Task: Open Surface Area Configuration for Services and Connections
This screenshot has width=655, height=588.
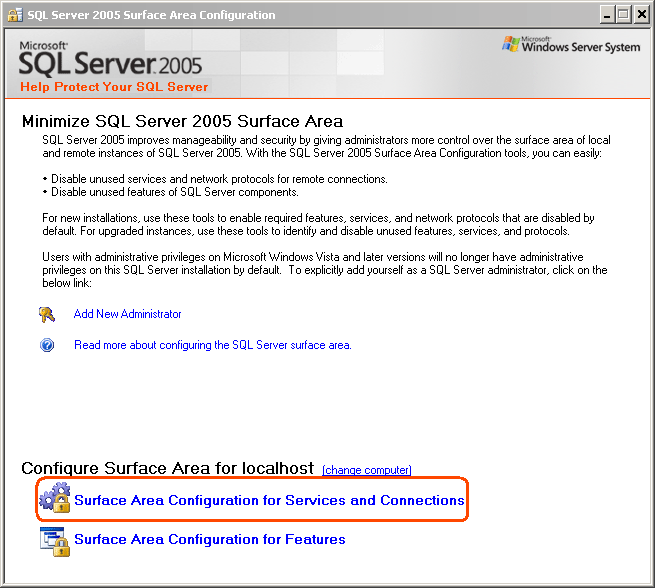Action: coord(269,500)
